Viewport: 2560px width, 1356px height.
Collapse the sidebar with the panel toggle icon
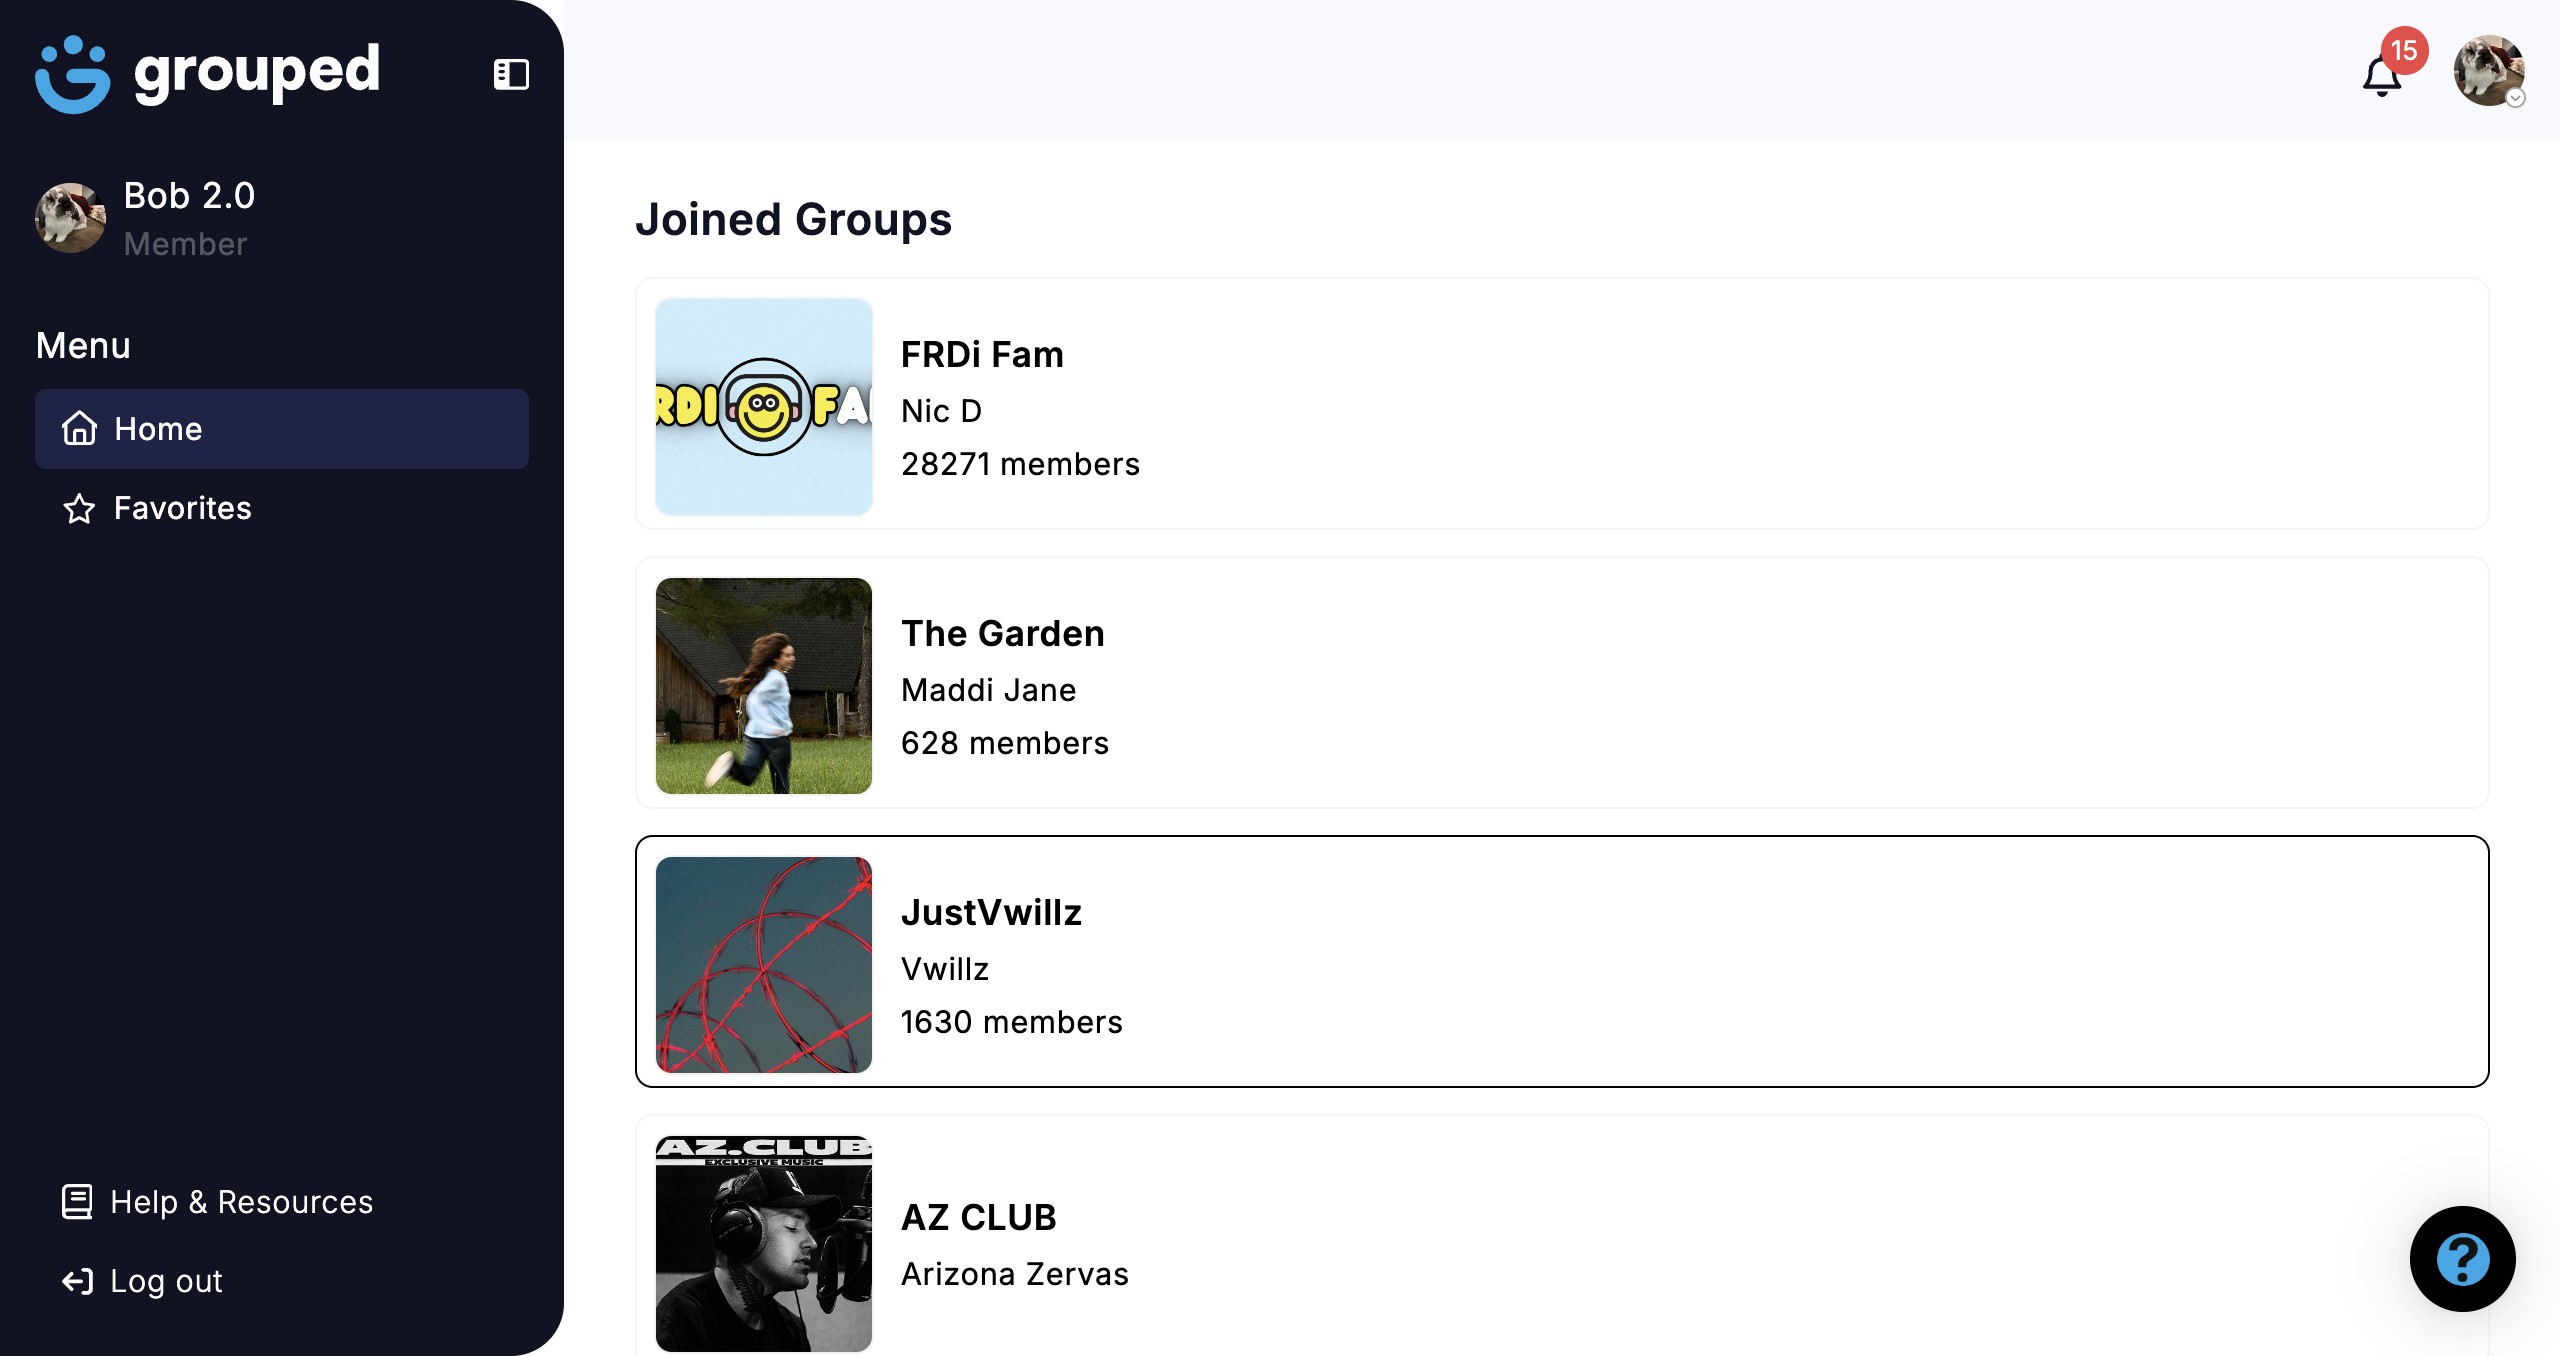tap(511, 74)
